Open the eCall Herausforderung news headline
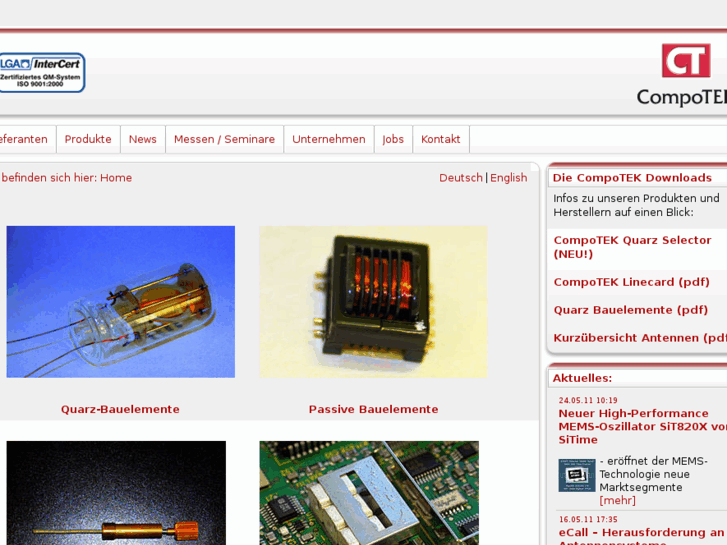 [642, 536]
